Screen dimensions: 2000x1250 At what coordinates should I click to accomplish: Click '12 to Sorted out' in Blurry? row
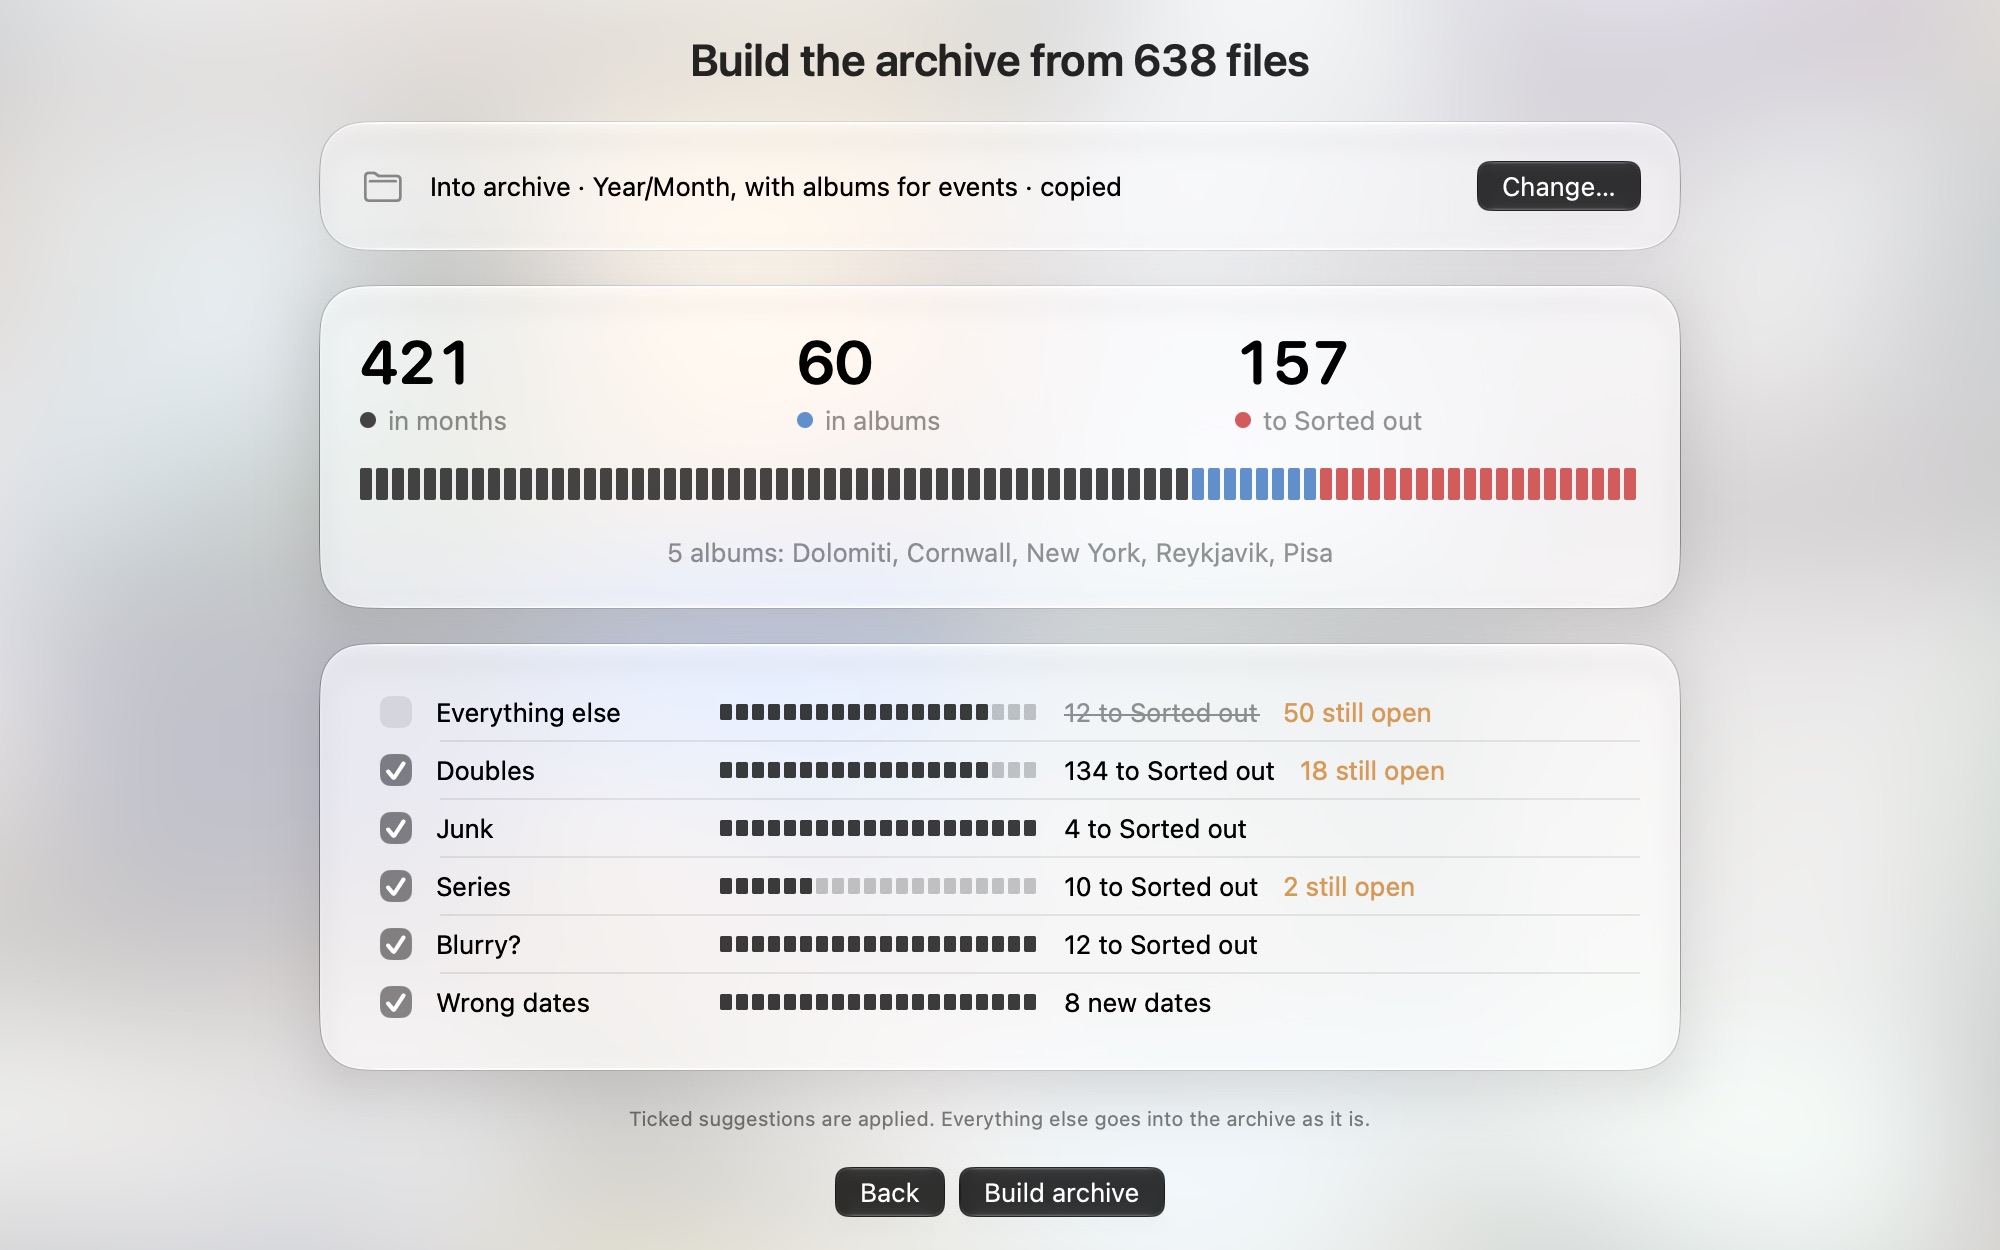pos(1161,945)
